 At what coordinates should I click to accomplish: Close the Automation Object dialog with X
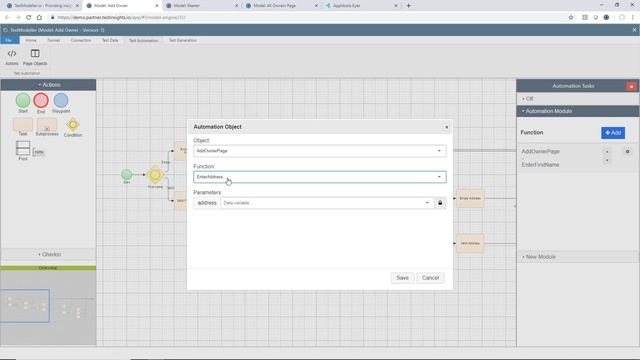[x=446, y=127]
